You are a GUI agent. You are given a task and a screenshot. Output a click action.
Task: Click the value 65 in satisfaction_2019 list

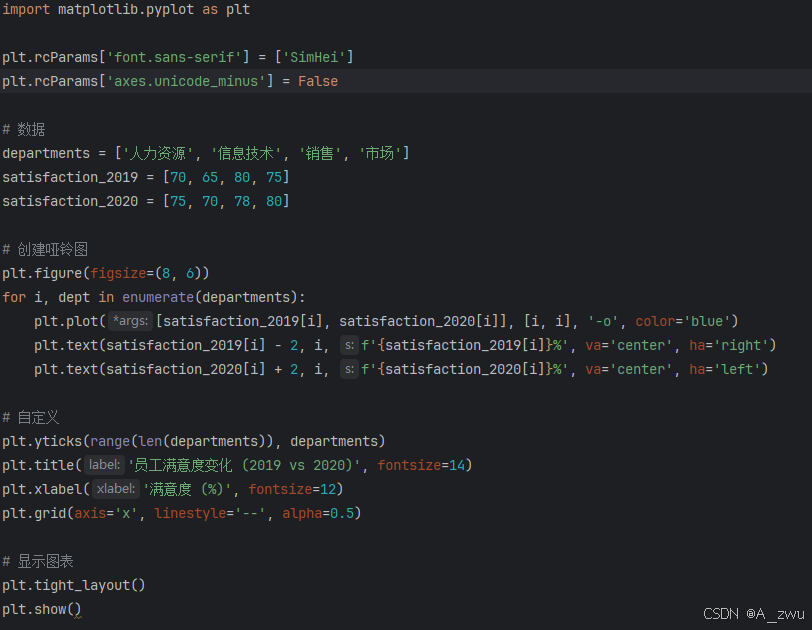(x=210, y=177)
